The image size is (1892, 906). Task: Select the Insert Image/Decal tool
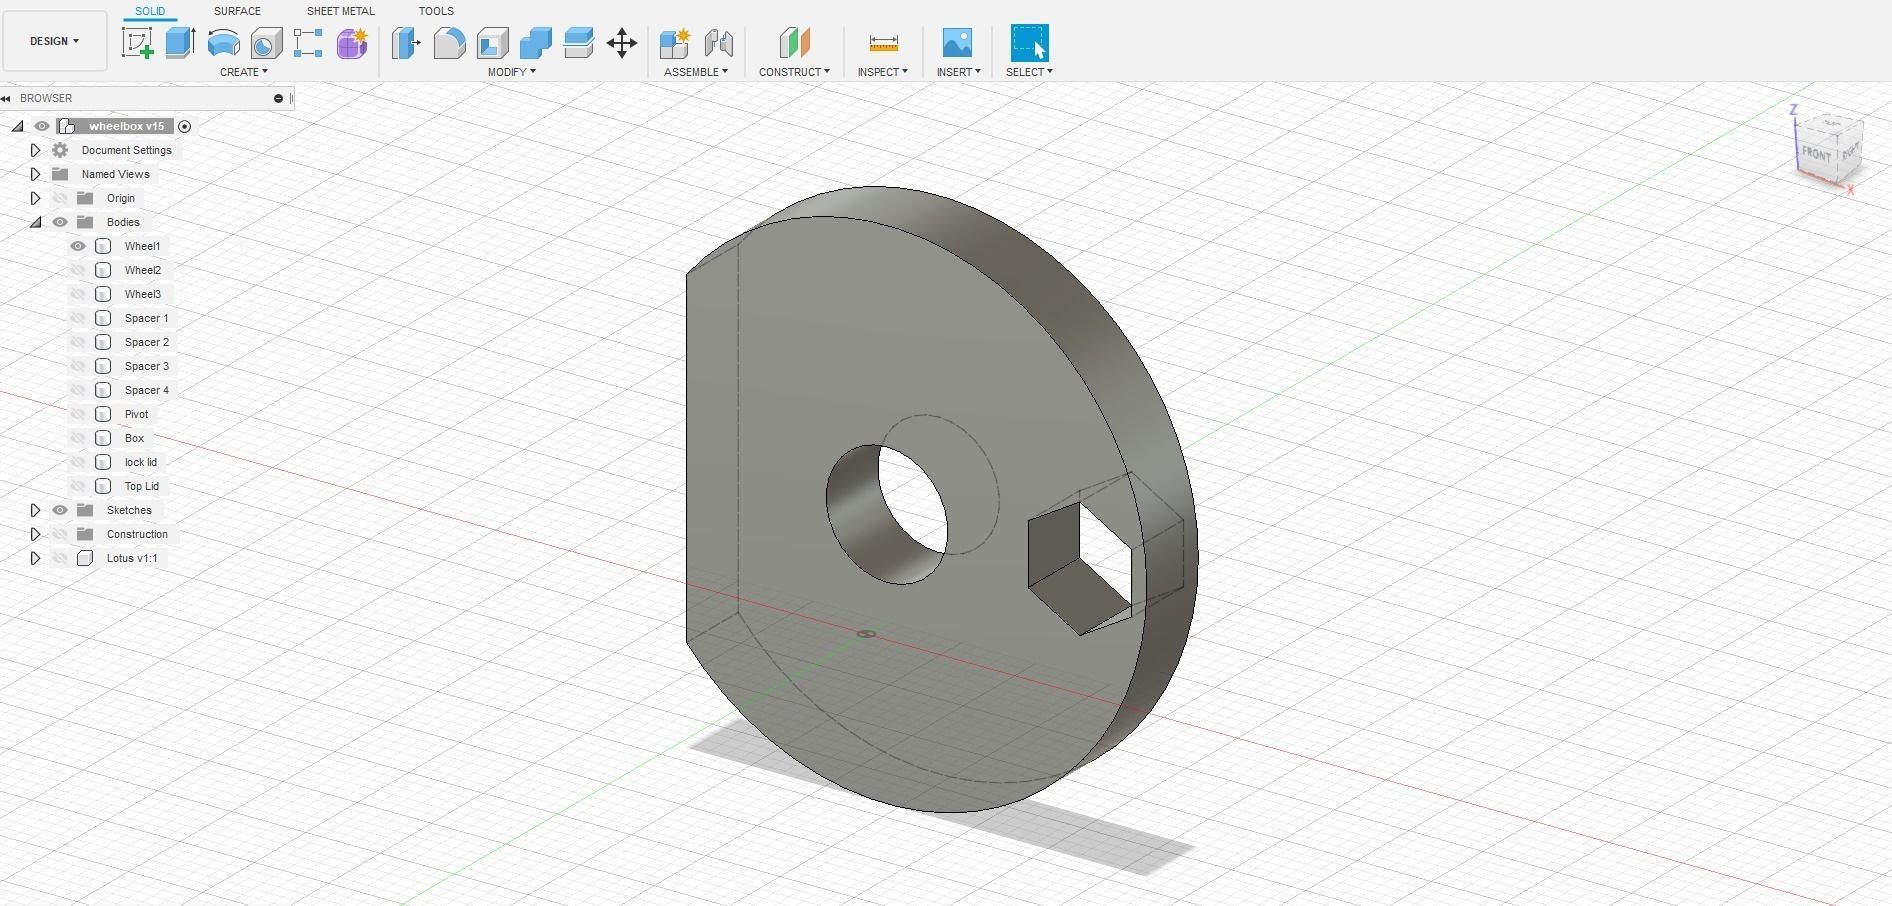click(958, 43)
